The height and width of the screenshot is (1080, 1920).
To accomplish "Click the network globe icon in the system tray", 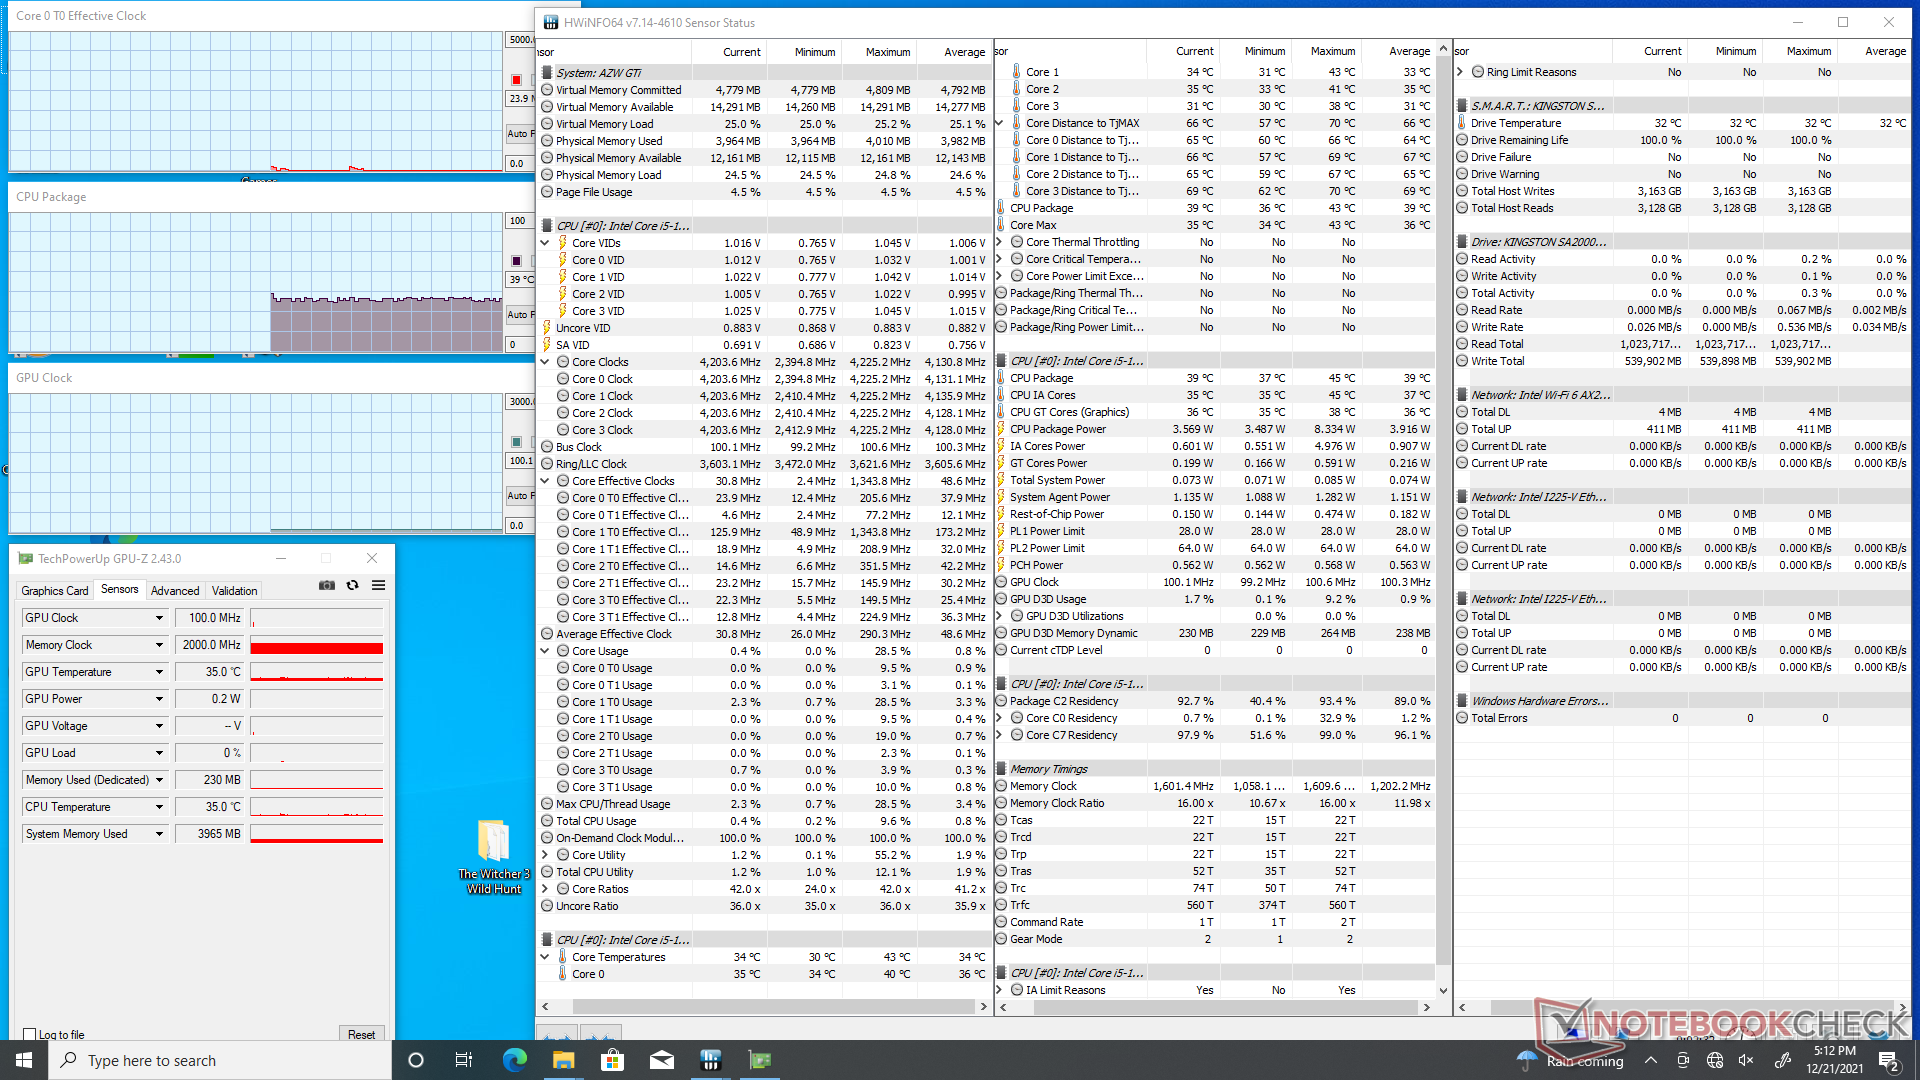I will point(1715,1061).
